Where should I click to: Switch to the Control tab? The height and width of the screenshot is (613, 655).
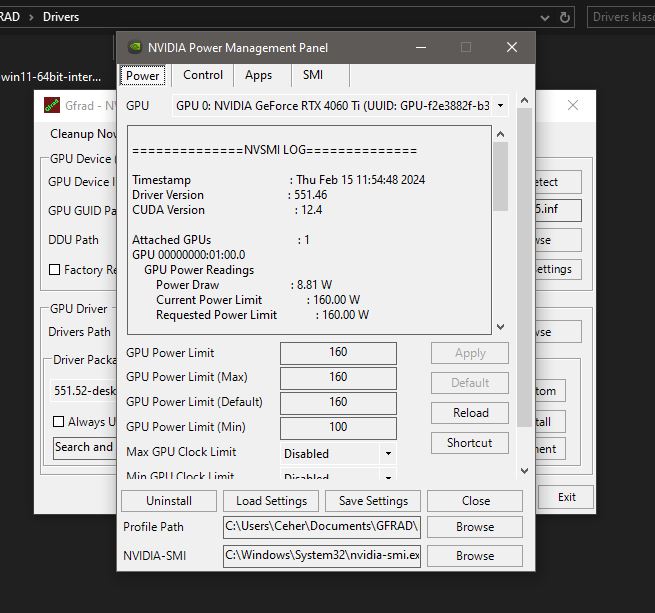coord(203,75)
